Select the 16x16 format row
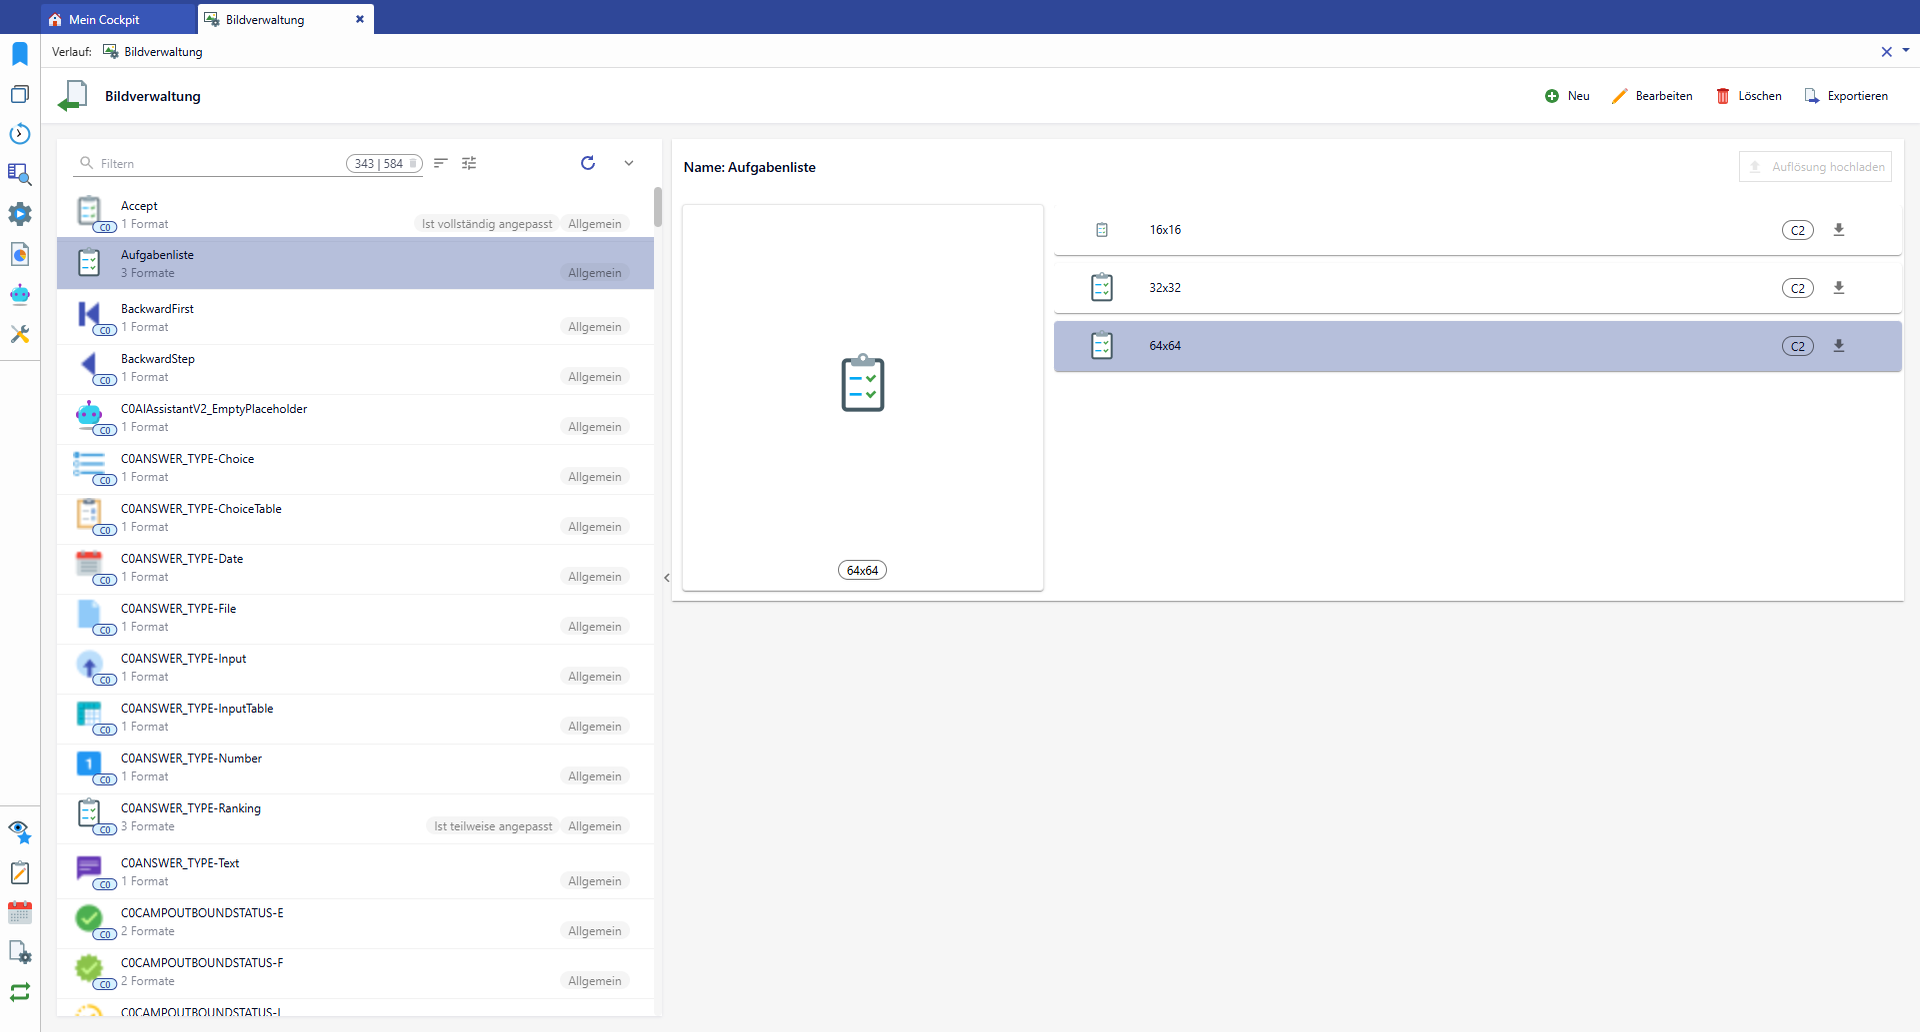1920x1033 pixels. click(1478, 230)
